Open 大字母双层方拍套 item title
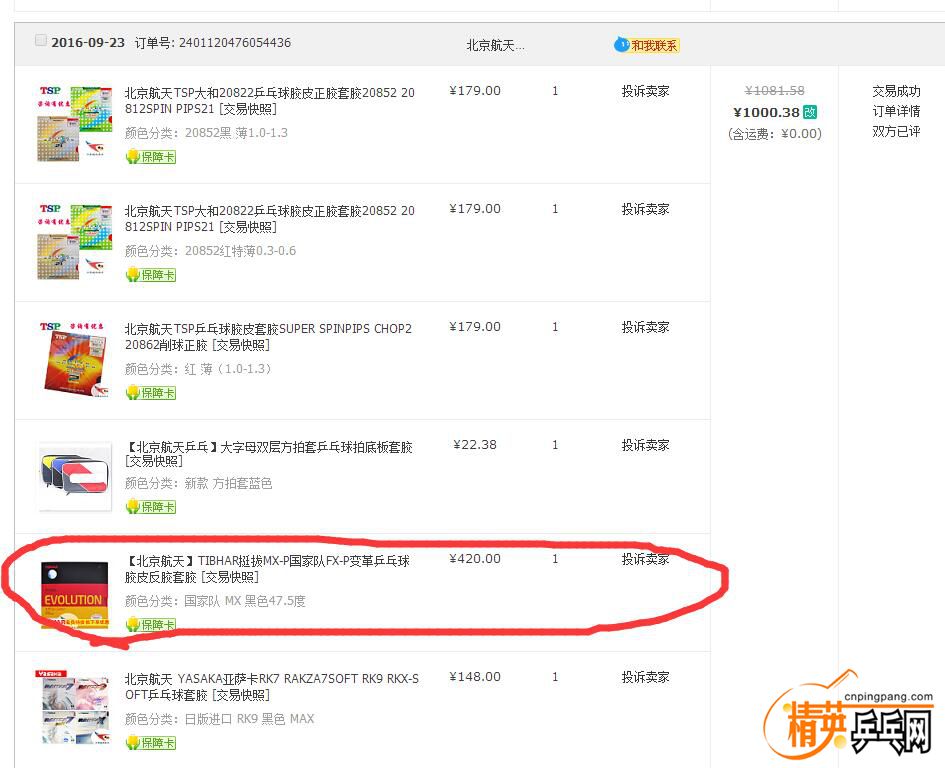The width and height of the screenshot is (945, 768). pyautogui.click(x=268, y=454)
